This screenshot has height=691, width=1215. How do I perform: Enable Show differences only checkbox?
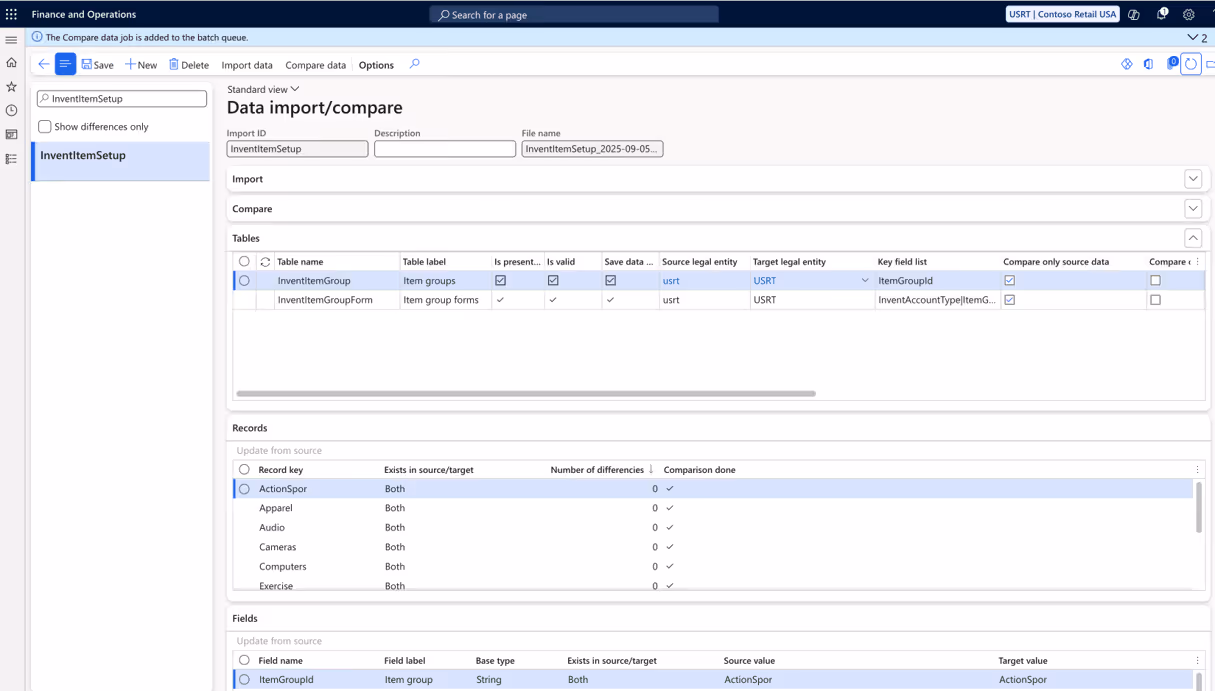pos(45,127)
